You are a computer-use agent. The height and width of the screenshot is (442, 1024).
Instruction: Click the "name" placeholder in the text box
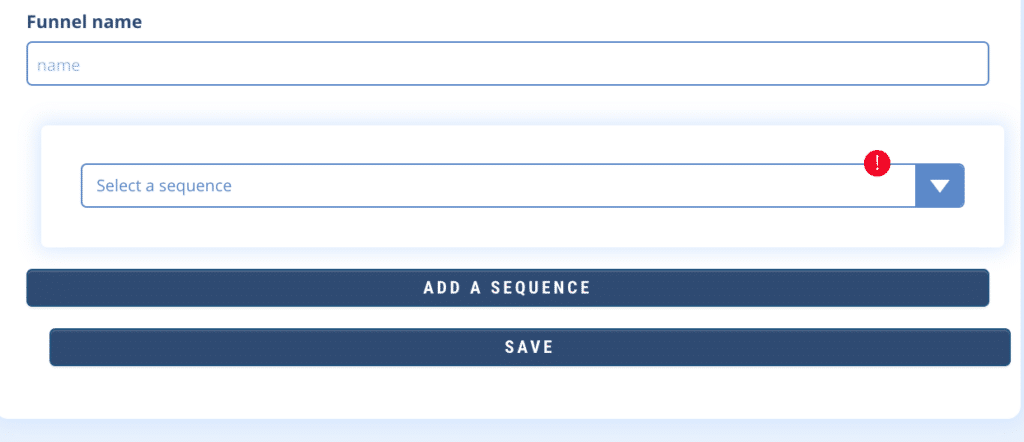click(x=58, y=65)
